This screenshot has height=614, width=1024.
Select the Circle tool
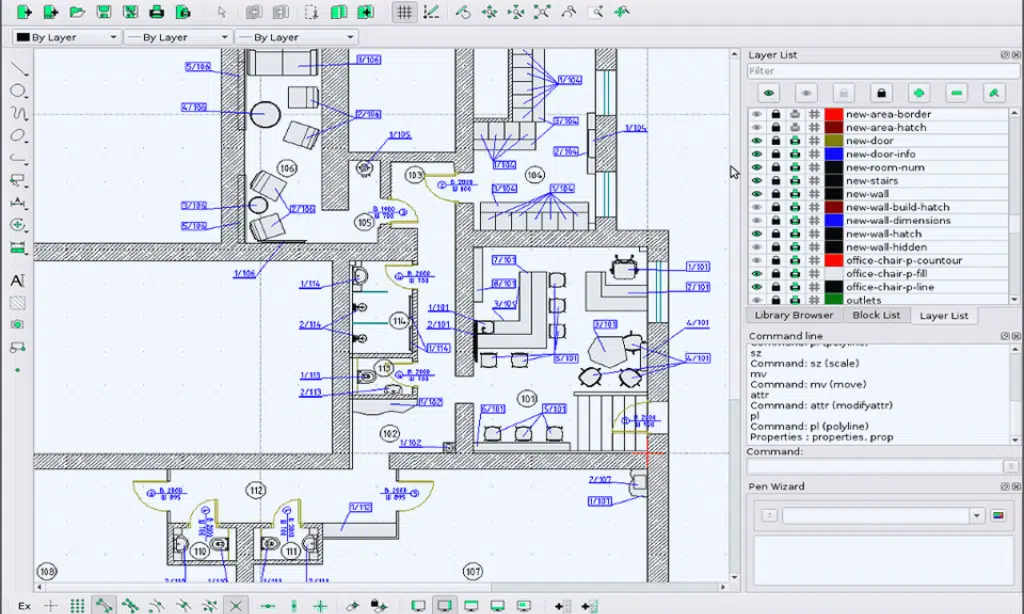(x=16, y=90)
